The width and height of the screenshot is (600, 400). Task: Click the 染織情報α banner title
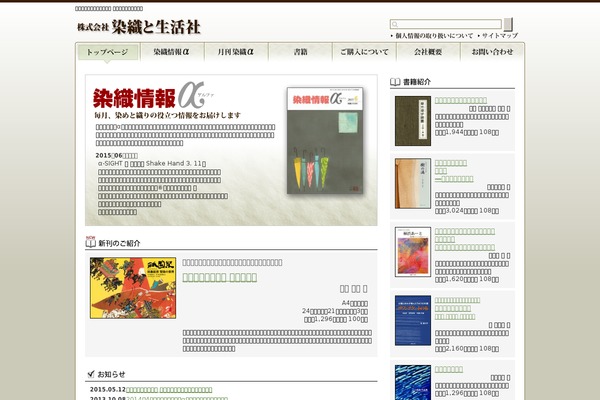pos(153,96)
